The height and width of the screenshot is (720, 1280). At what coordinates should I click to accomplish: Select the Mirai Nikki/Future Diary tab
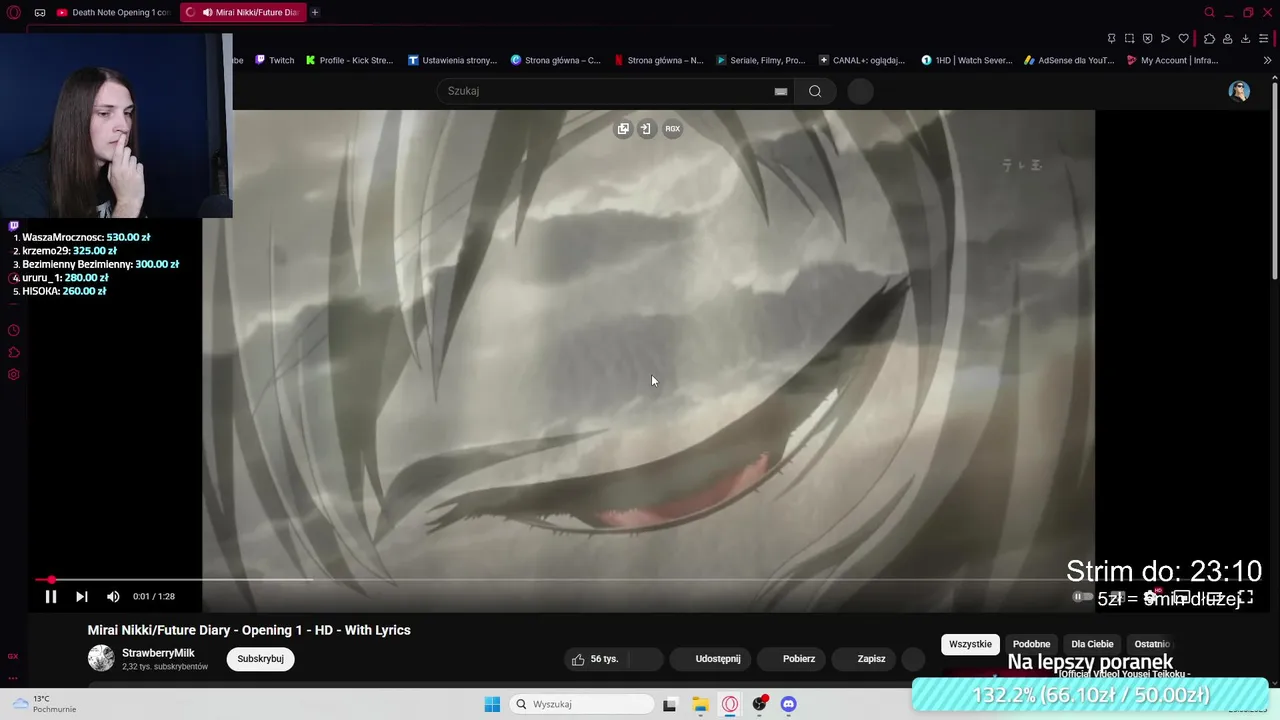[x=242, y=12]
